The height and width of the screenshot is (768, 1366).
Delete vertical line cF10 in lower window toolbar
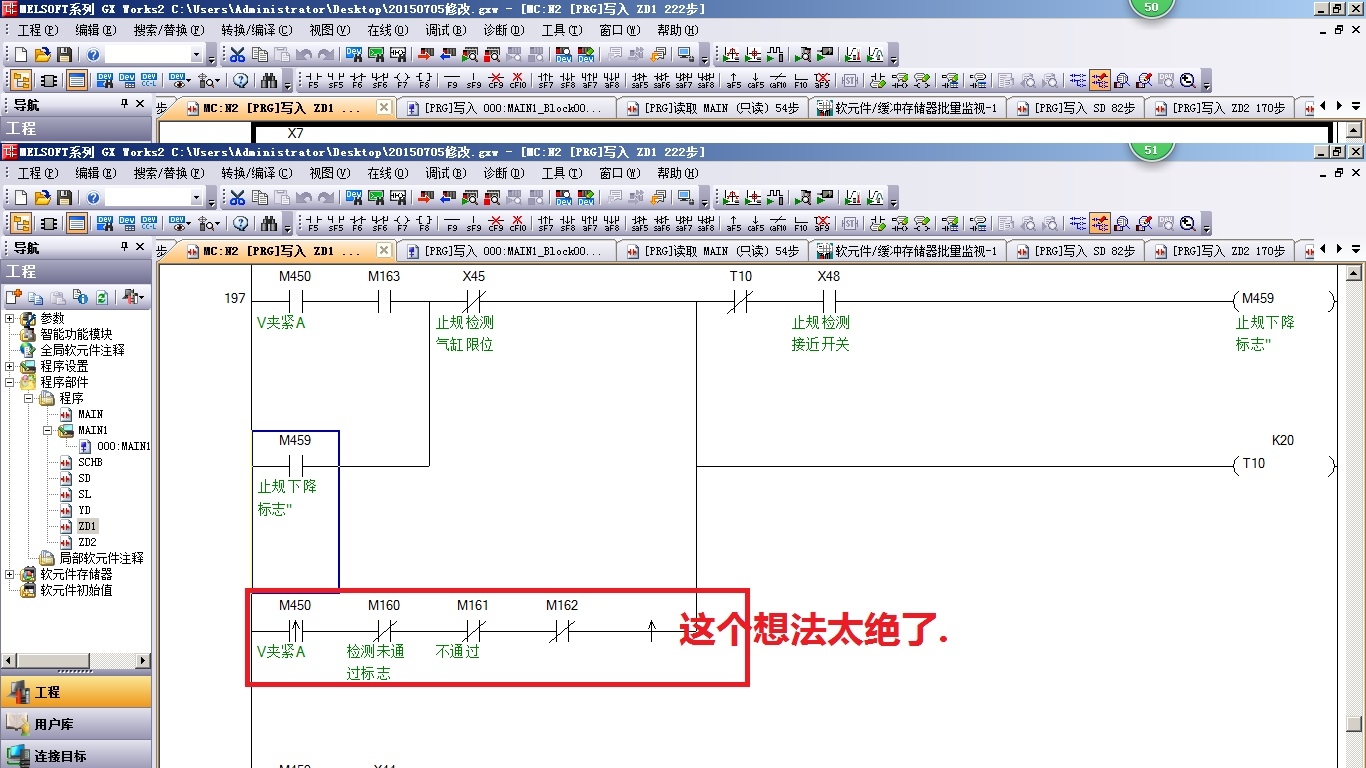tap(518, 224)
